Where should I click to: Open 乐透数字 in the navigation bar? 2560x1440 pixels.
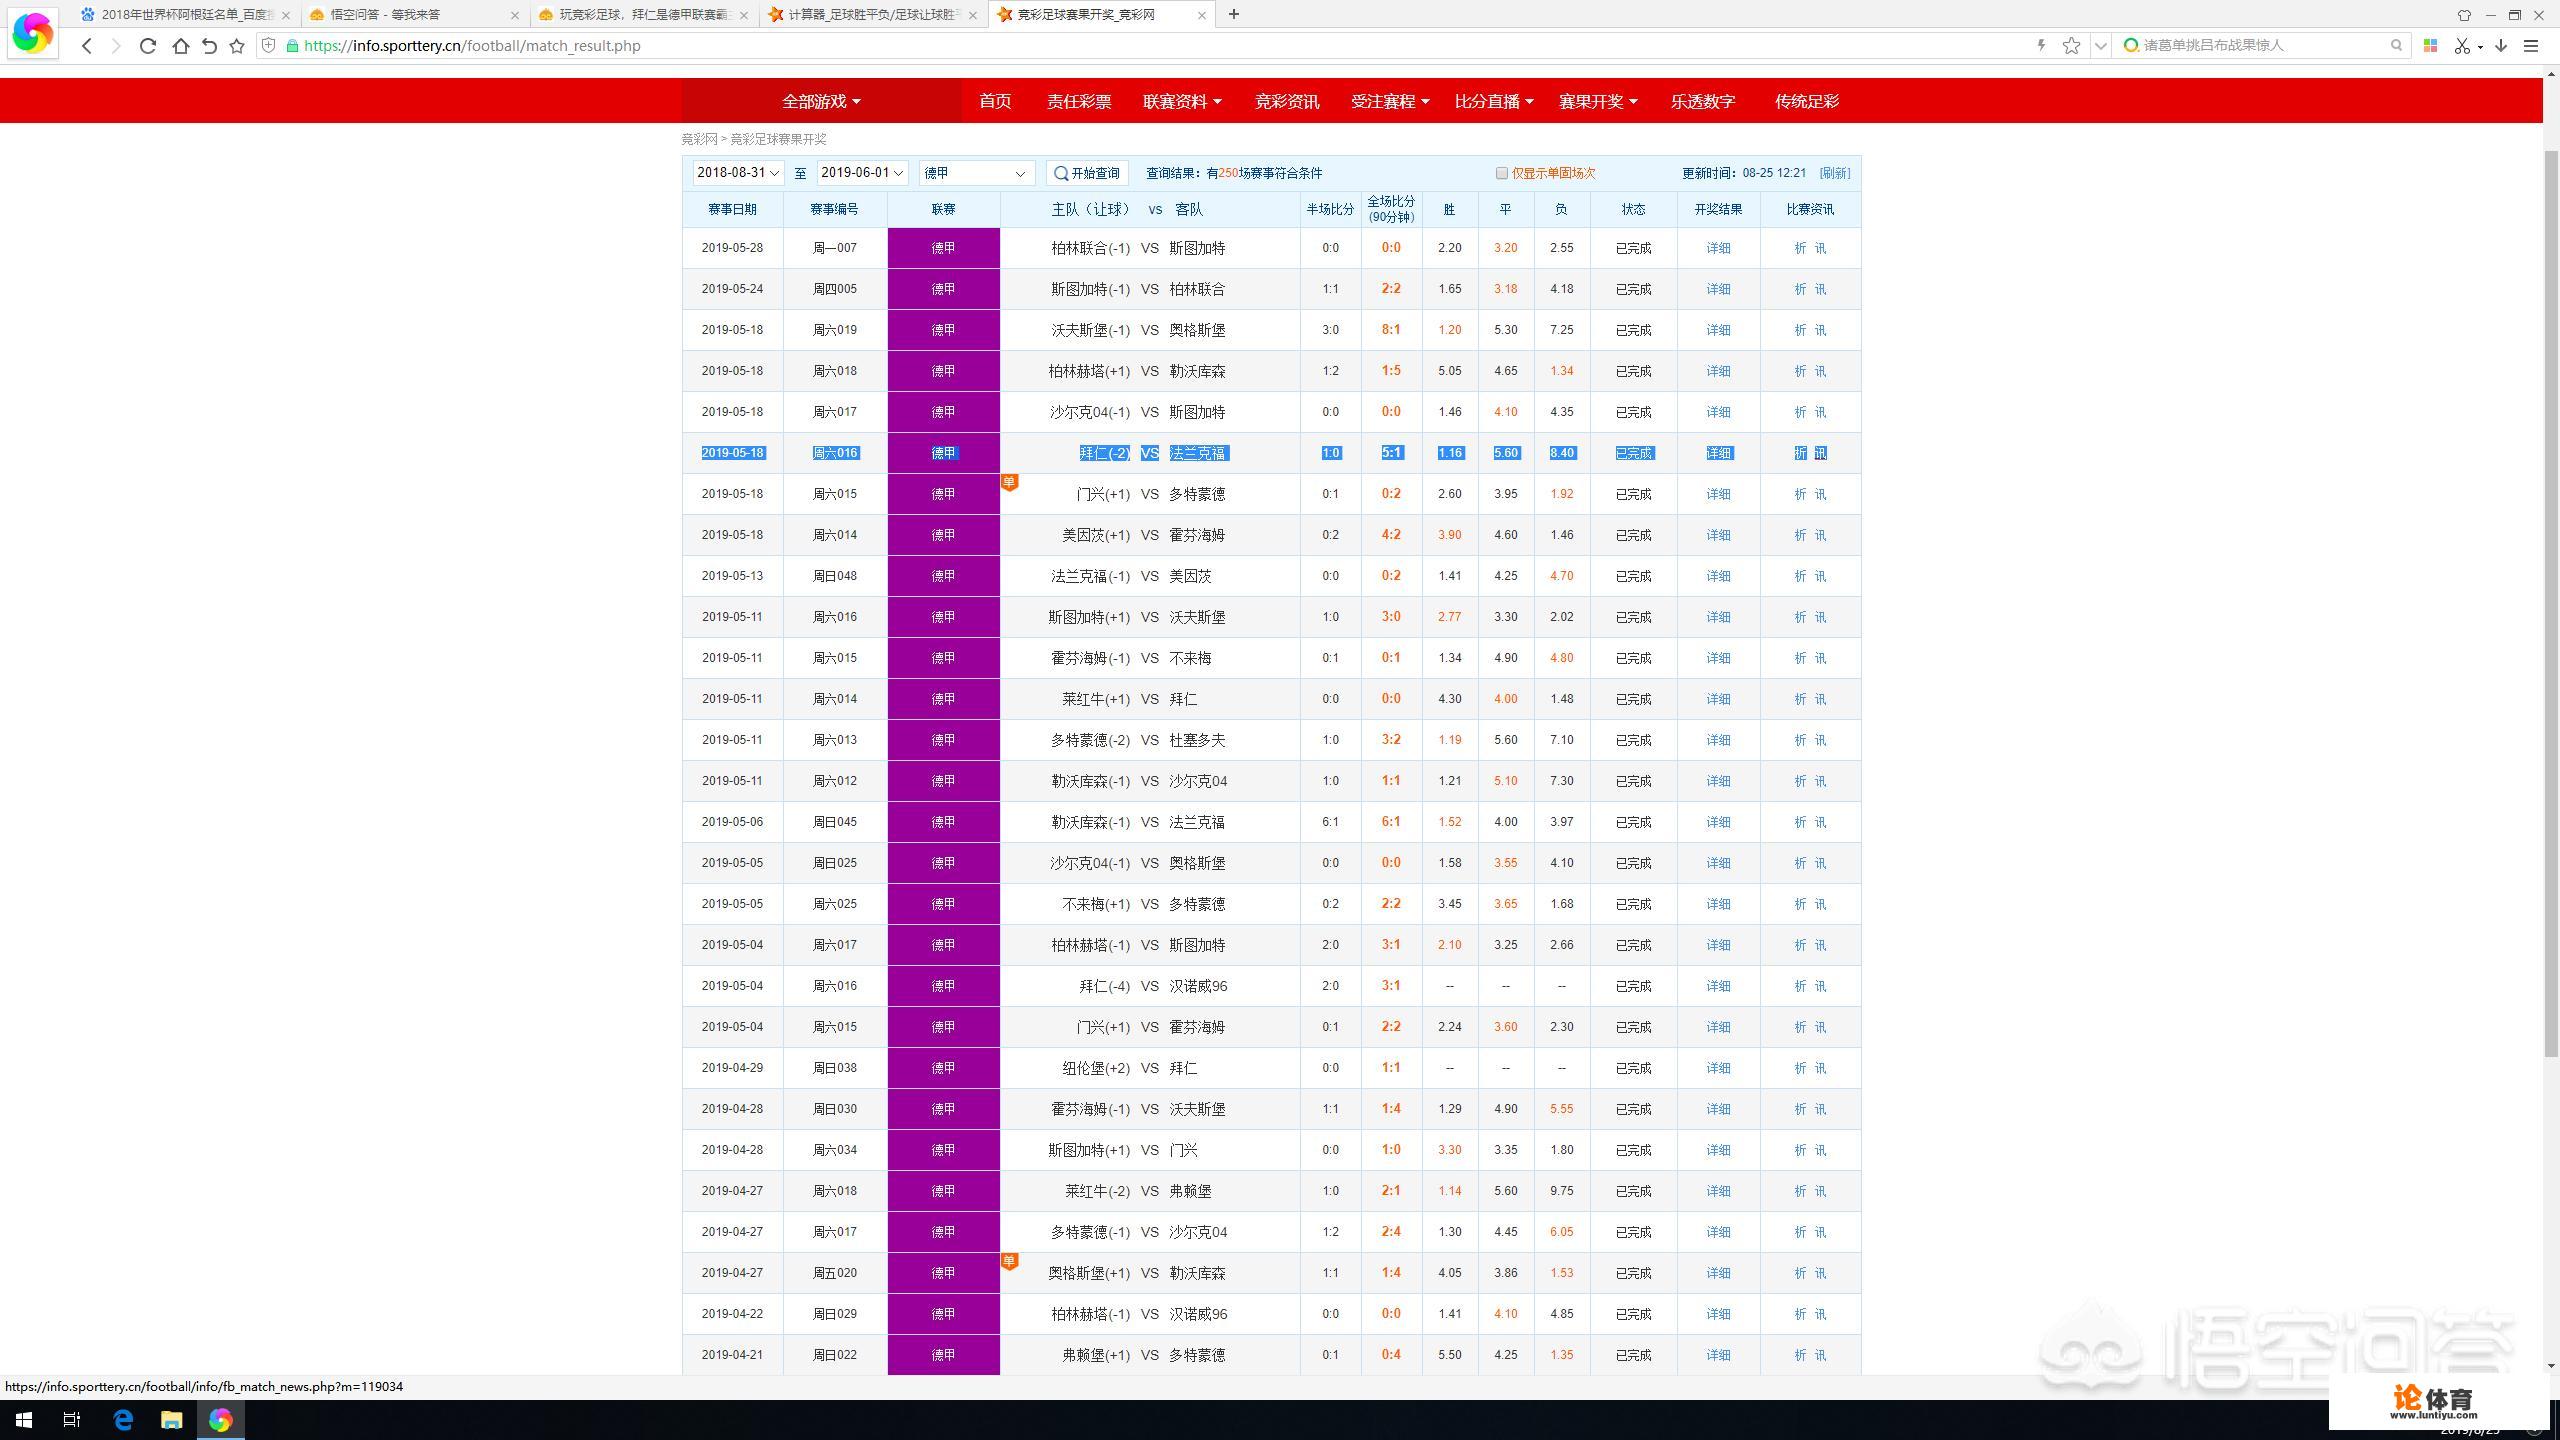tap(1703, 101)
